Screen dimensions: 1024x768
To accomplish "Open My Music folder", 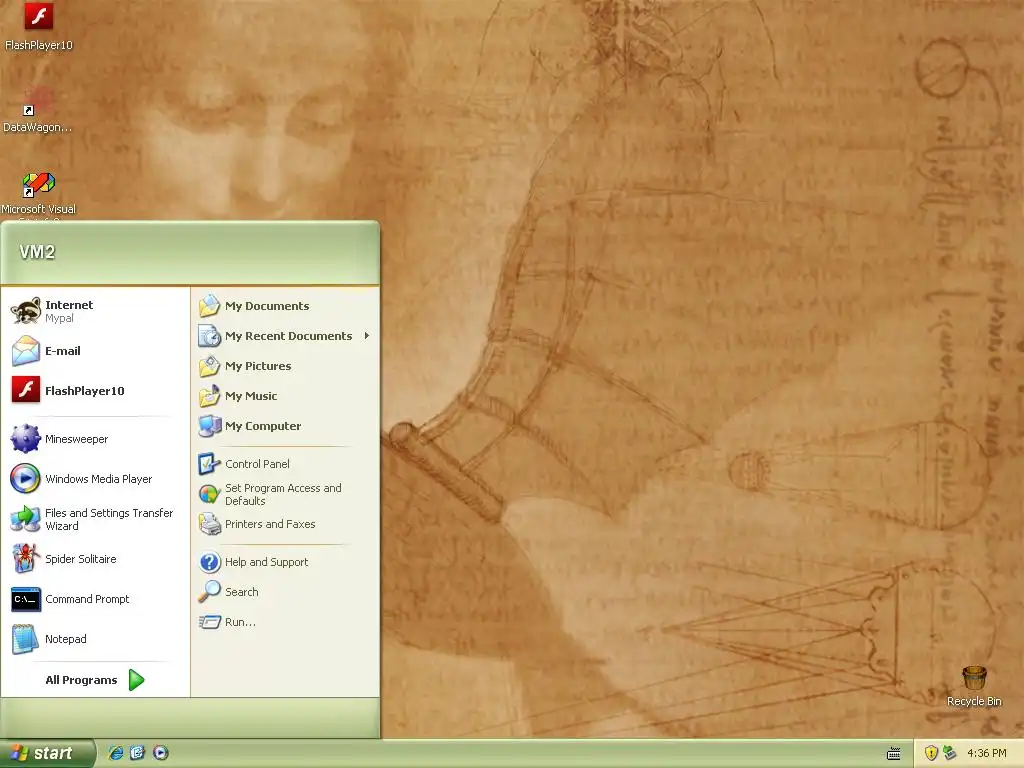I will click(285, 396).
